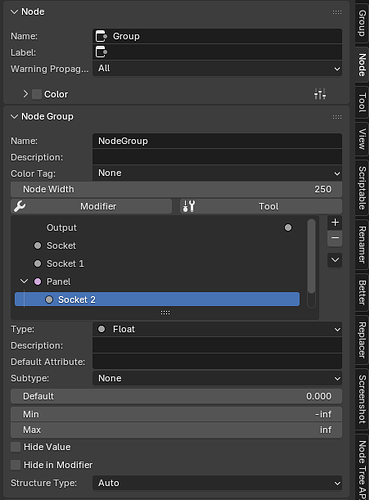The width and height of the screenshot is (369, 500).
Task: Click the Output row socket dot
Action: (x=288, y=228)
